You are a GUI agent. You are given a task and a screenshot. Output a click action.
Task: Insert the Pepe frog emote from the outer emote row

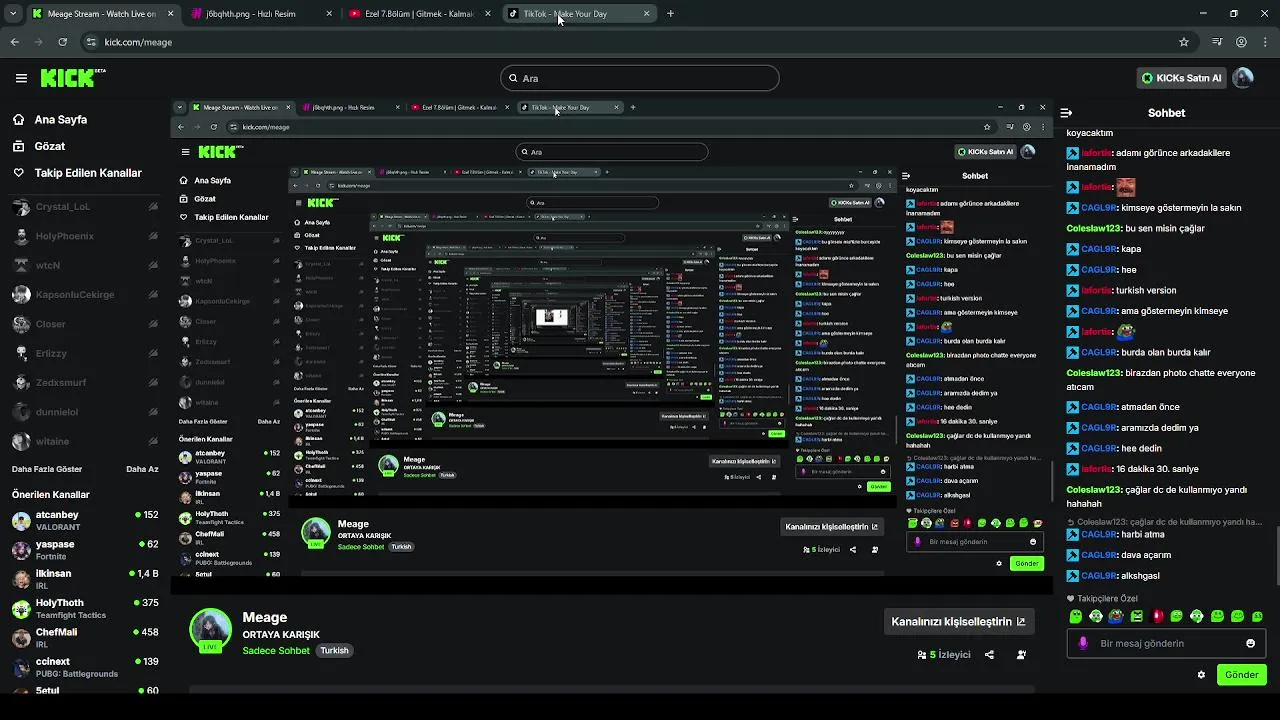pos(1116,616)
